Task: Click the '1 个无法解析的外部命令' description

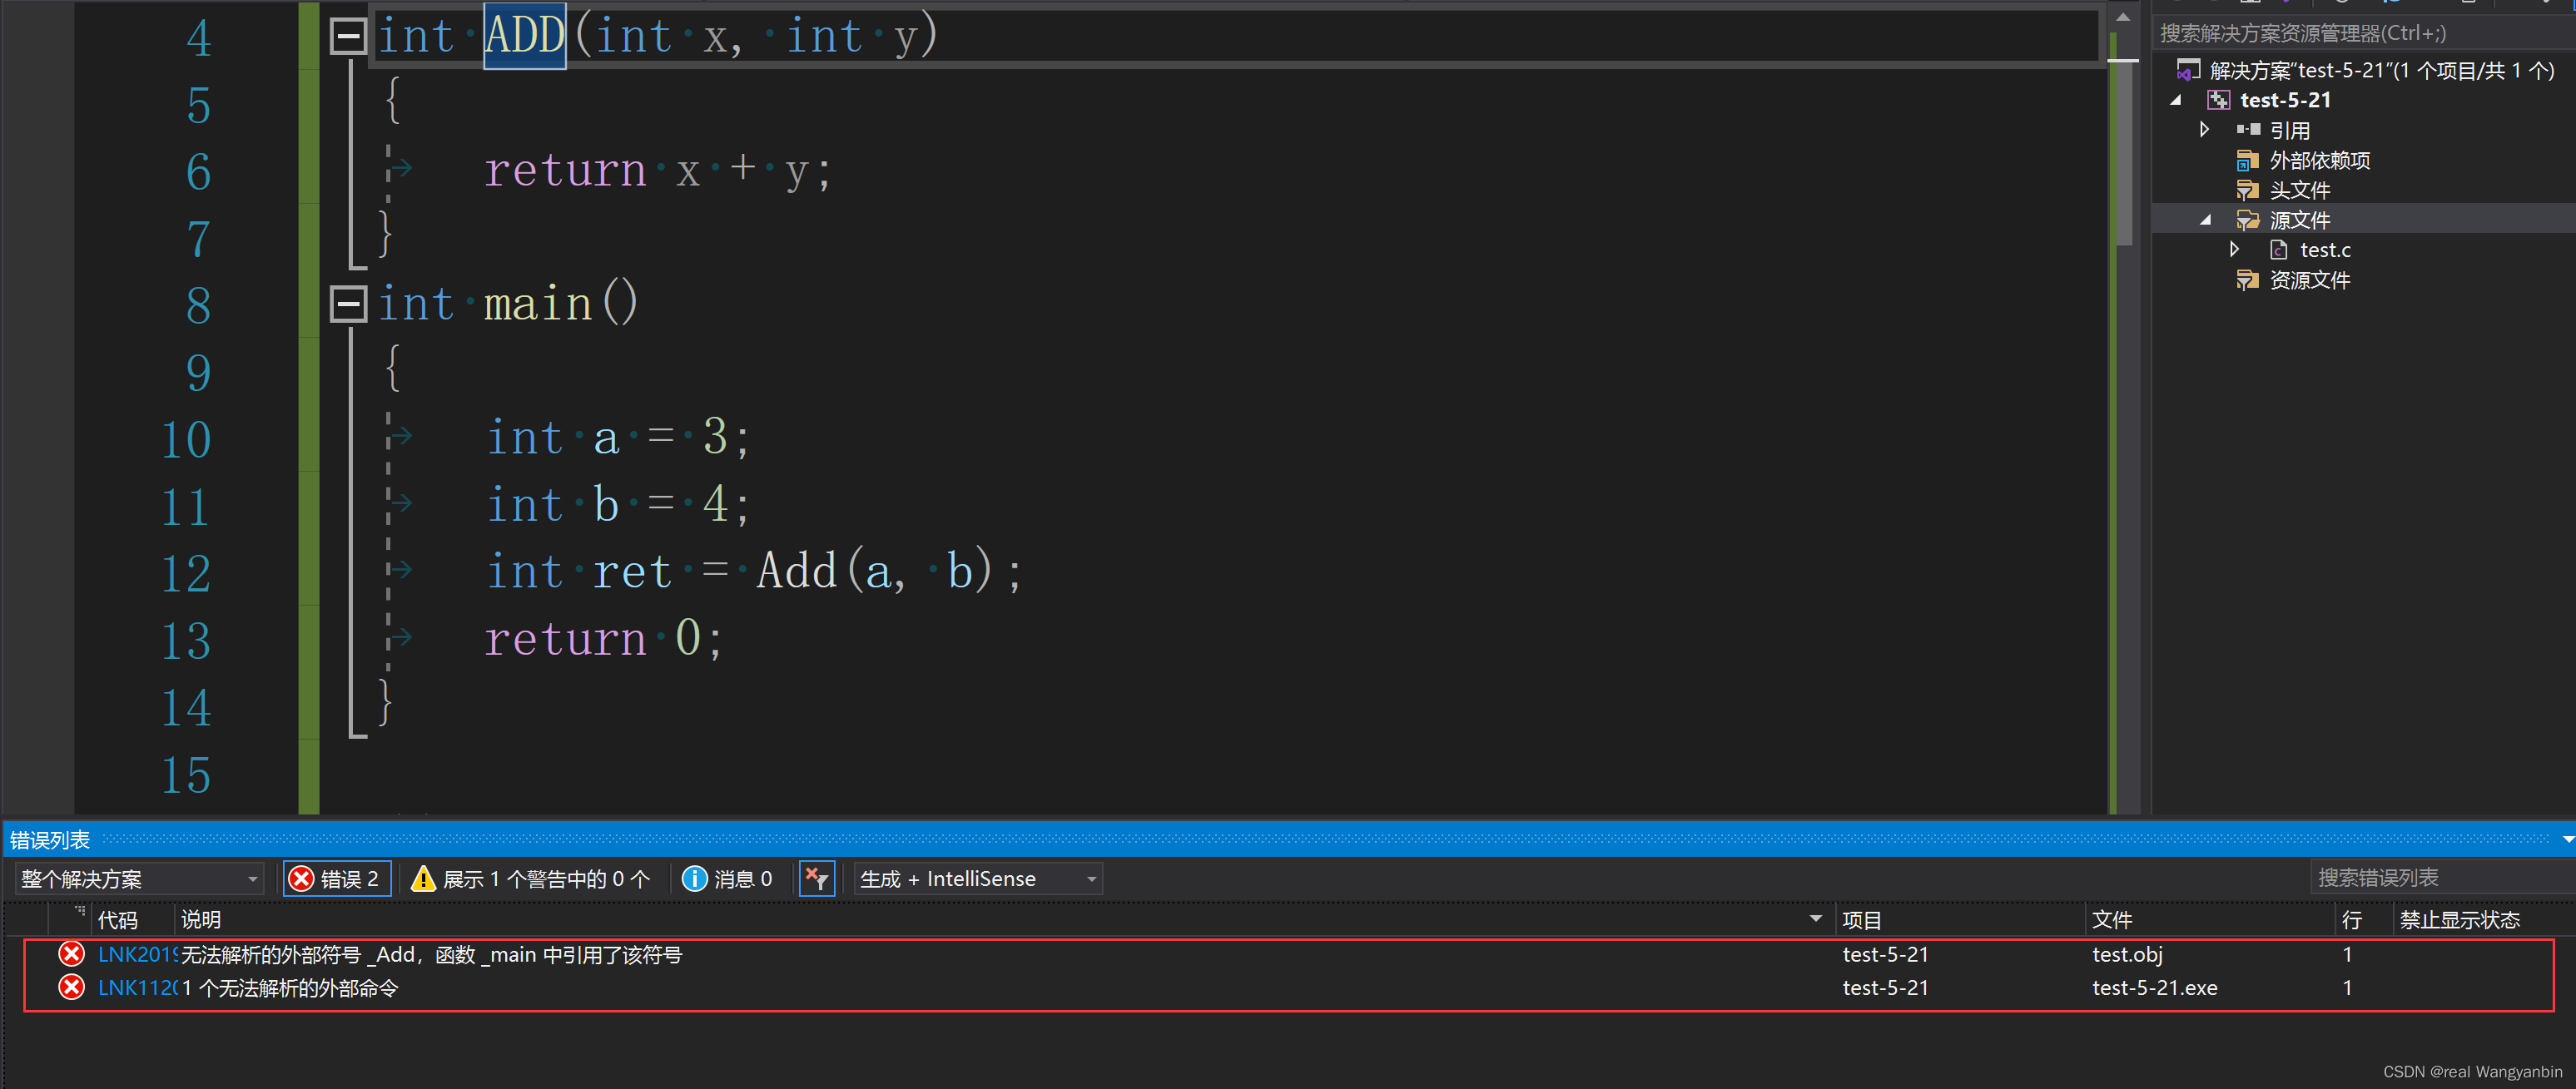Action: point(290,987)
